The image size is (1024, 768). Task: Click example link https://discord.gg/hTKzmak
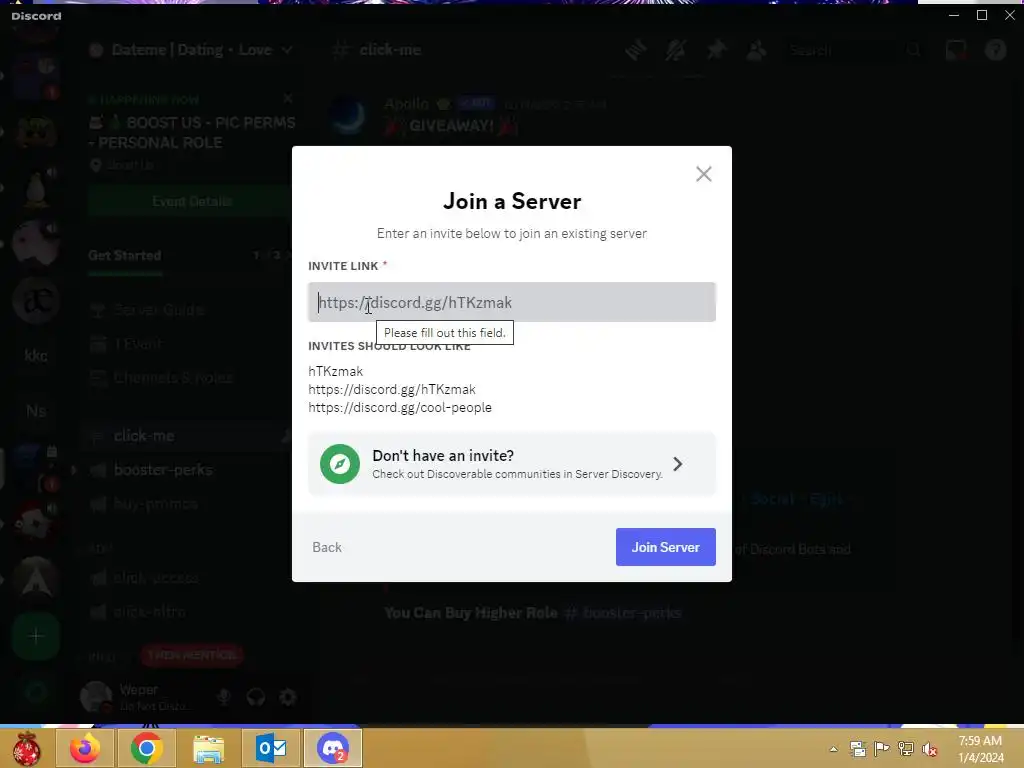(x=392, y=389)
